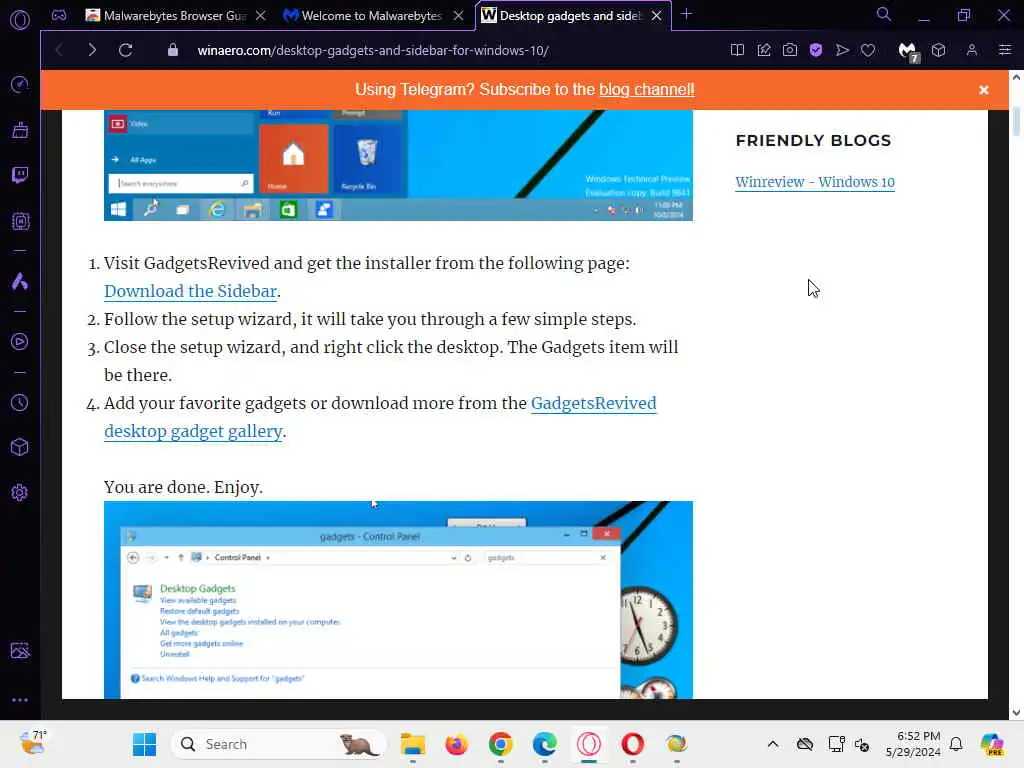View site security padlock info
This screenshot has height=768, width=1024.
172,50
